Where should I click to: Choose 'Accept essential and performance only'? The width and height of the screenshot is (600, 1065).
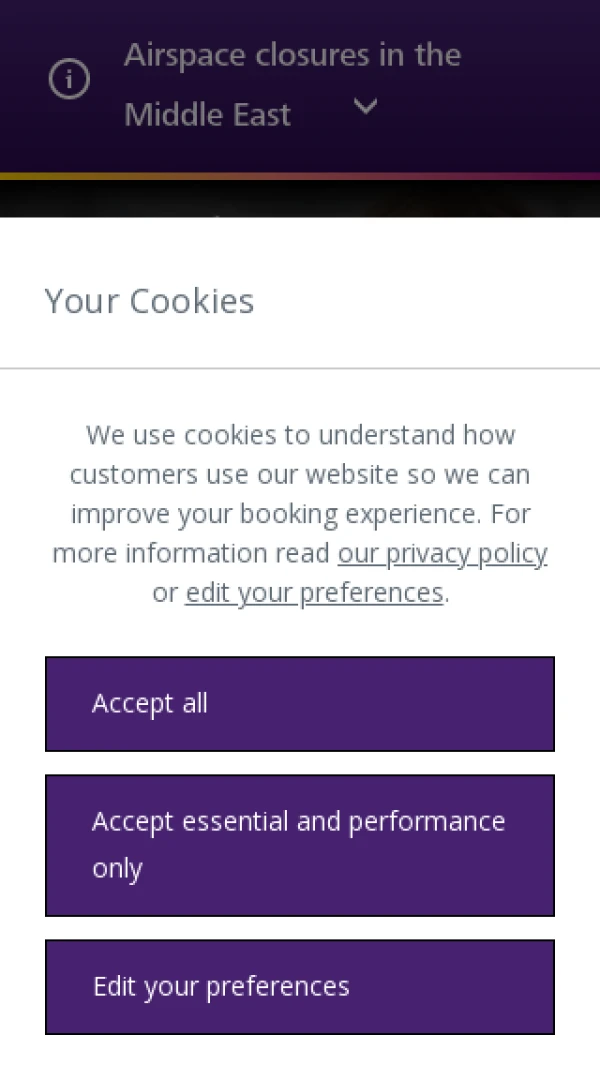point(300,845)
